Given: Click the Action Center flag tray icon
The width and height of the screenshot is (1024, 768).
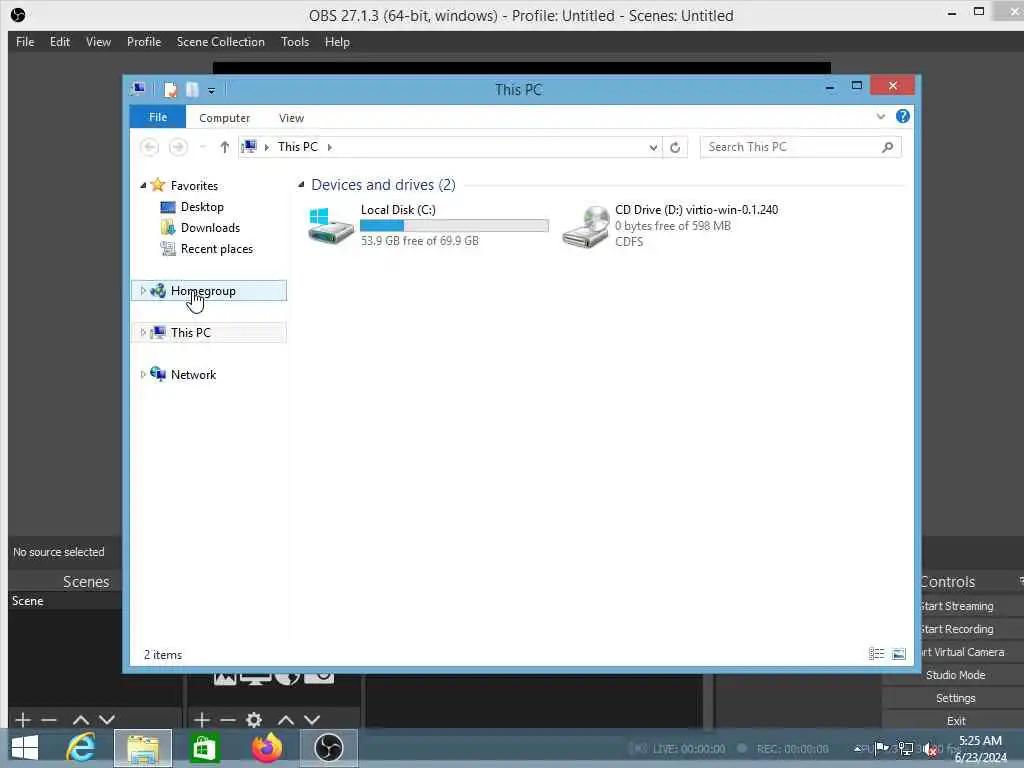Looking at the screenshot, I should (x=882, y=748).
